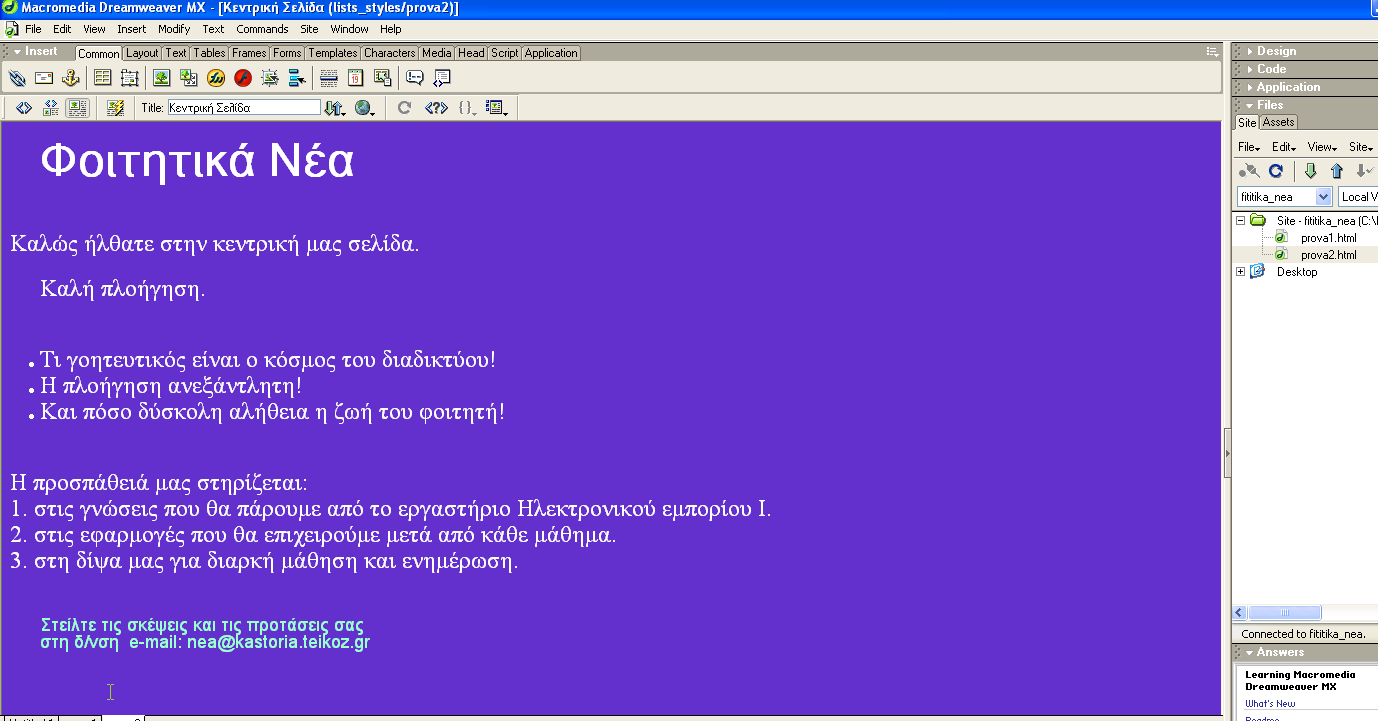The image size is (1378, 721).
Task: Open the Site menu in the menu bar
Action: [309, 29]
